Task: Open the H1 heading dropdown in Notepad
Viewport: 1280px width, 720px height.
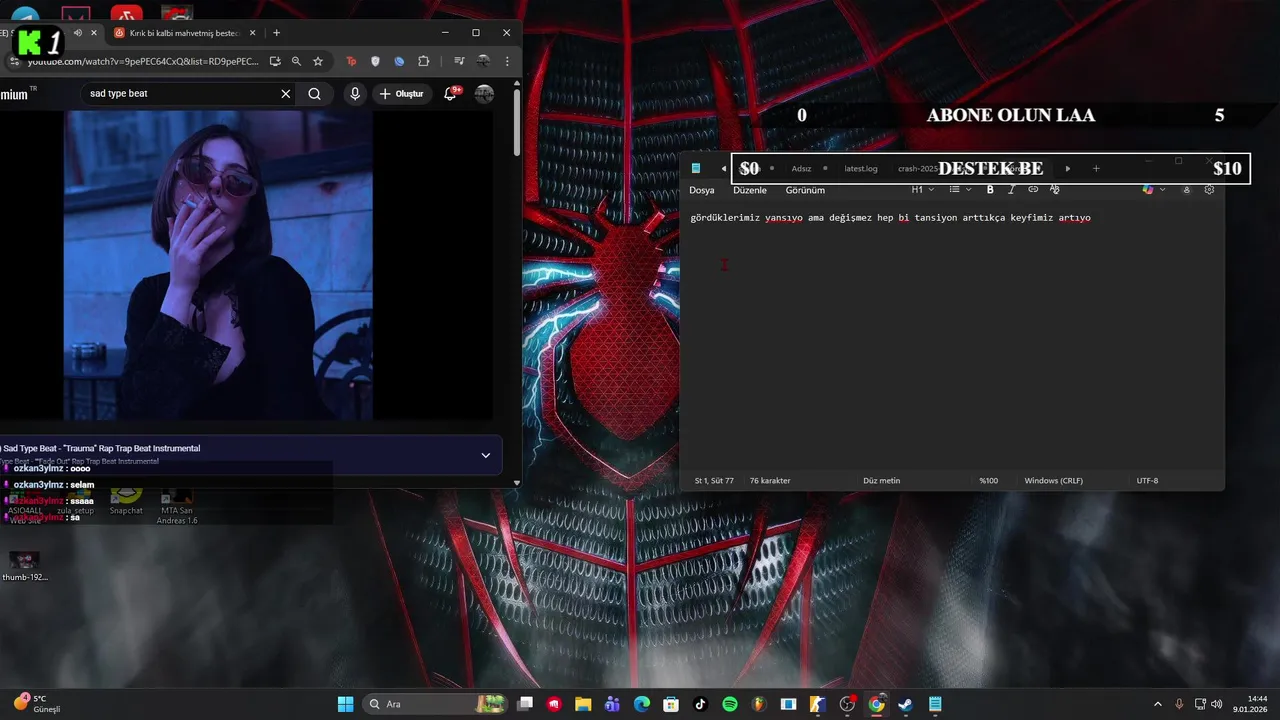Action: pyautogui.click(x=922, y=189)
